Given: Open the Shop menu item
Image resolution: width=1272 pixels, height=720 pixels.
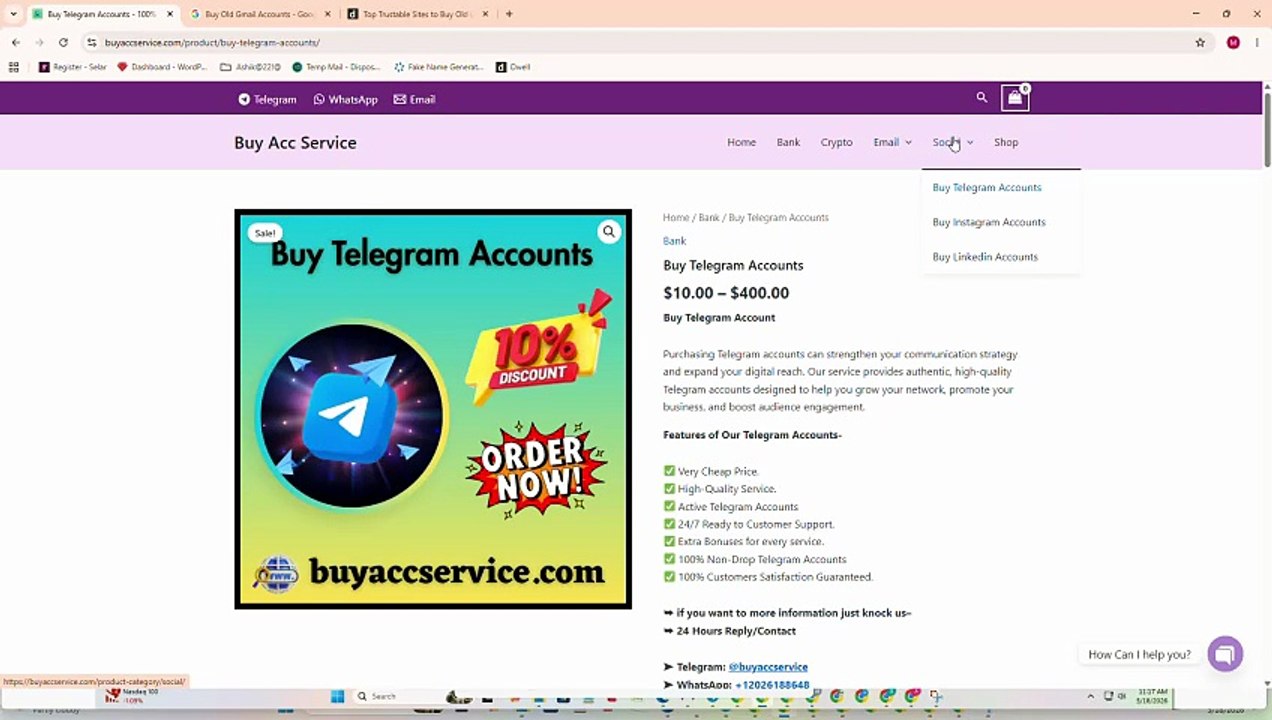Looking at the screenshot, I should 1006,142.
